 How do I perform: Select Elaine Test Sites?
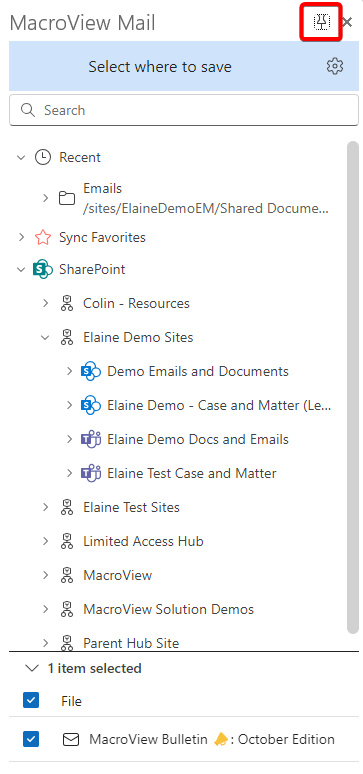(131, 507)
